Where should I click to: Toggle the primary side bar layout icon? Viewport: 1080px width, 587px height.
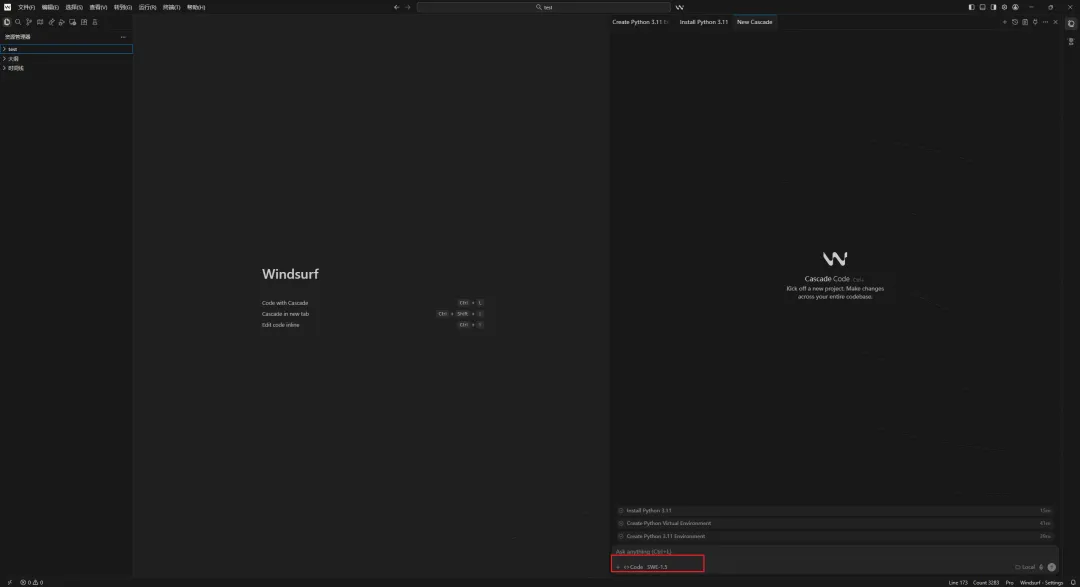[971, 7]
